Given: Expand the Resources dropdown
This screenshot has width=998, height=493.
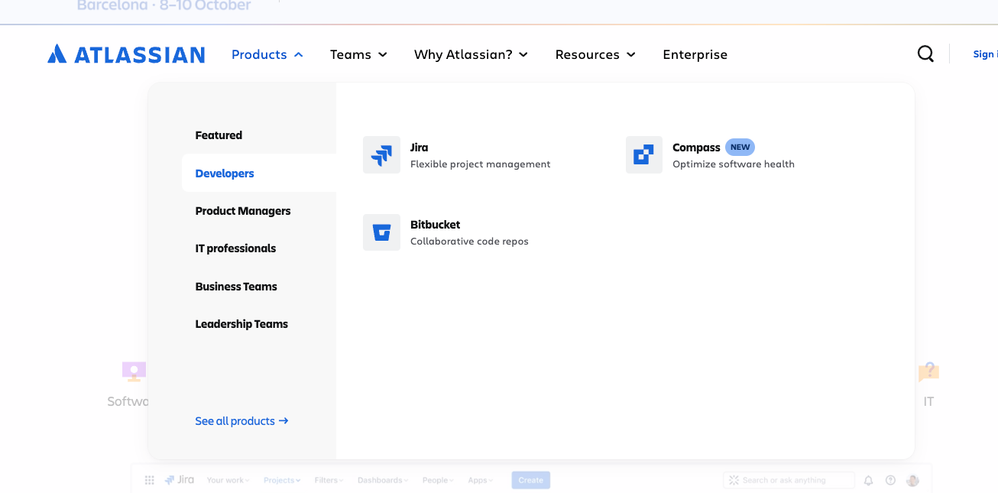Looking at the screenshot, I should [595, 55].
